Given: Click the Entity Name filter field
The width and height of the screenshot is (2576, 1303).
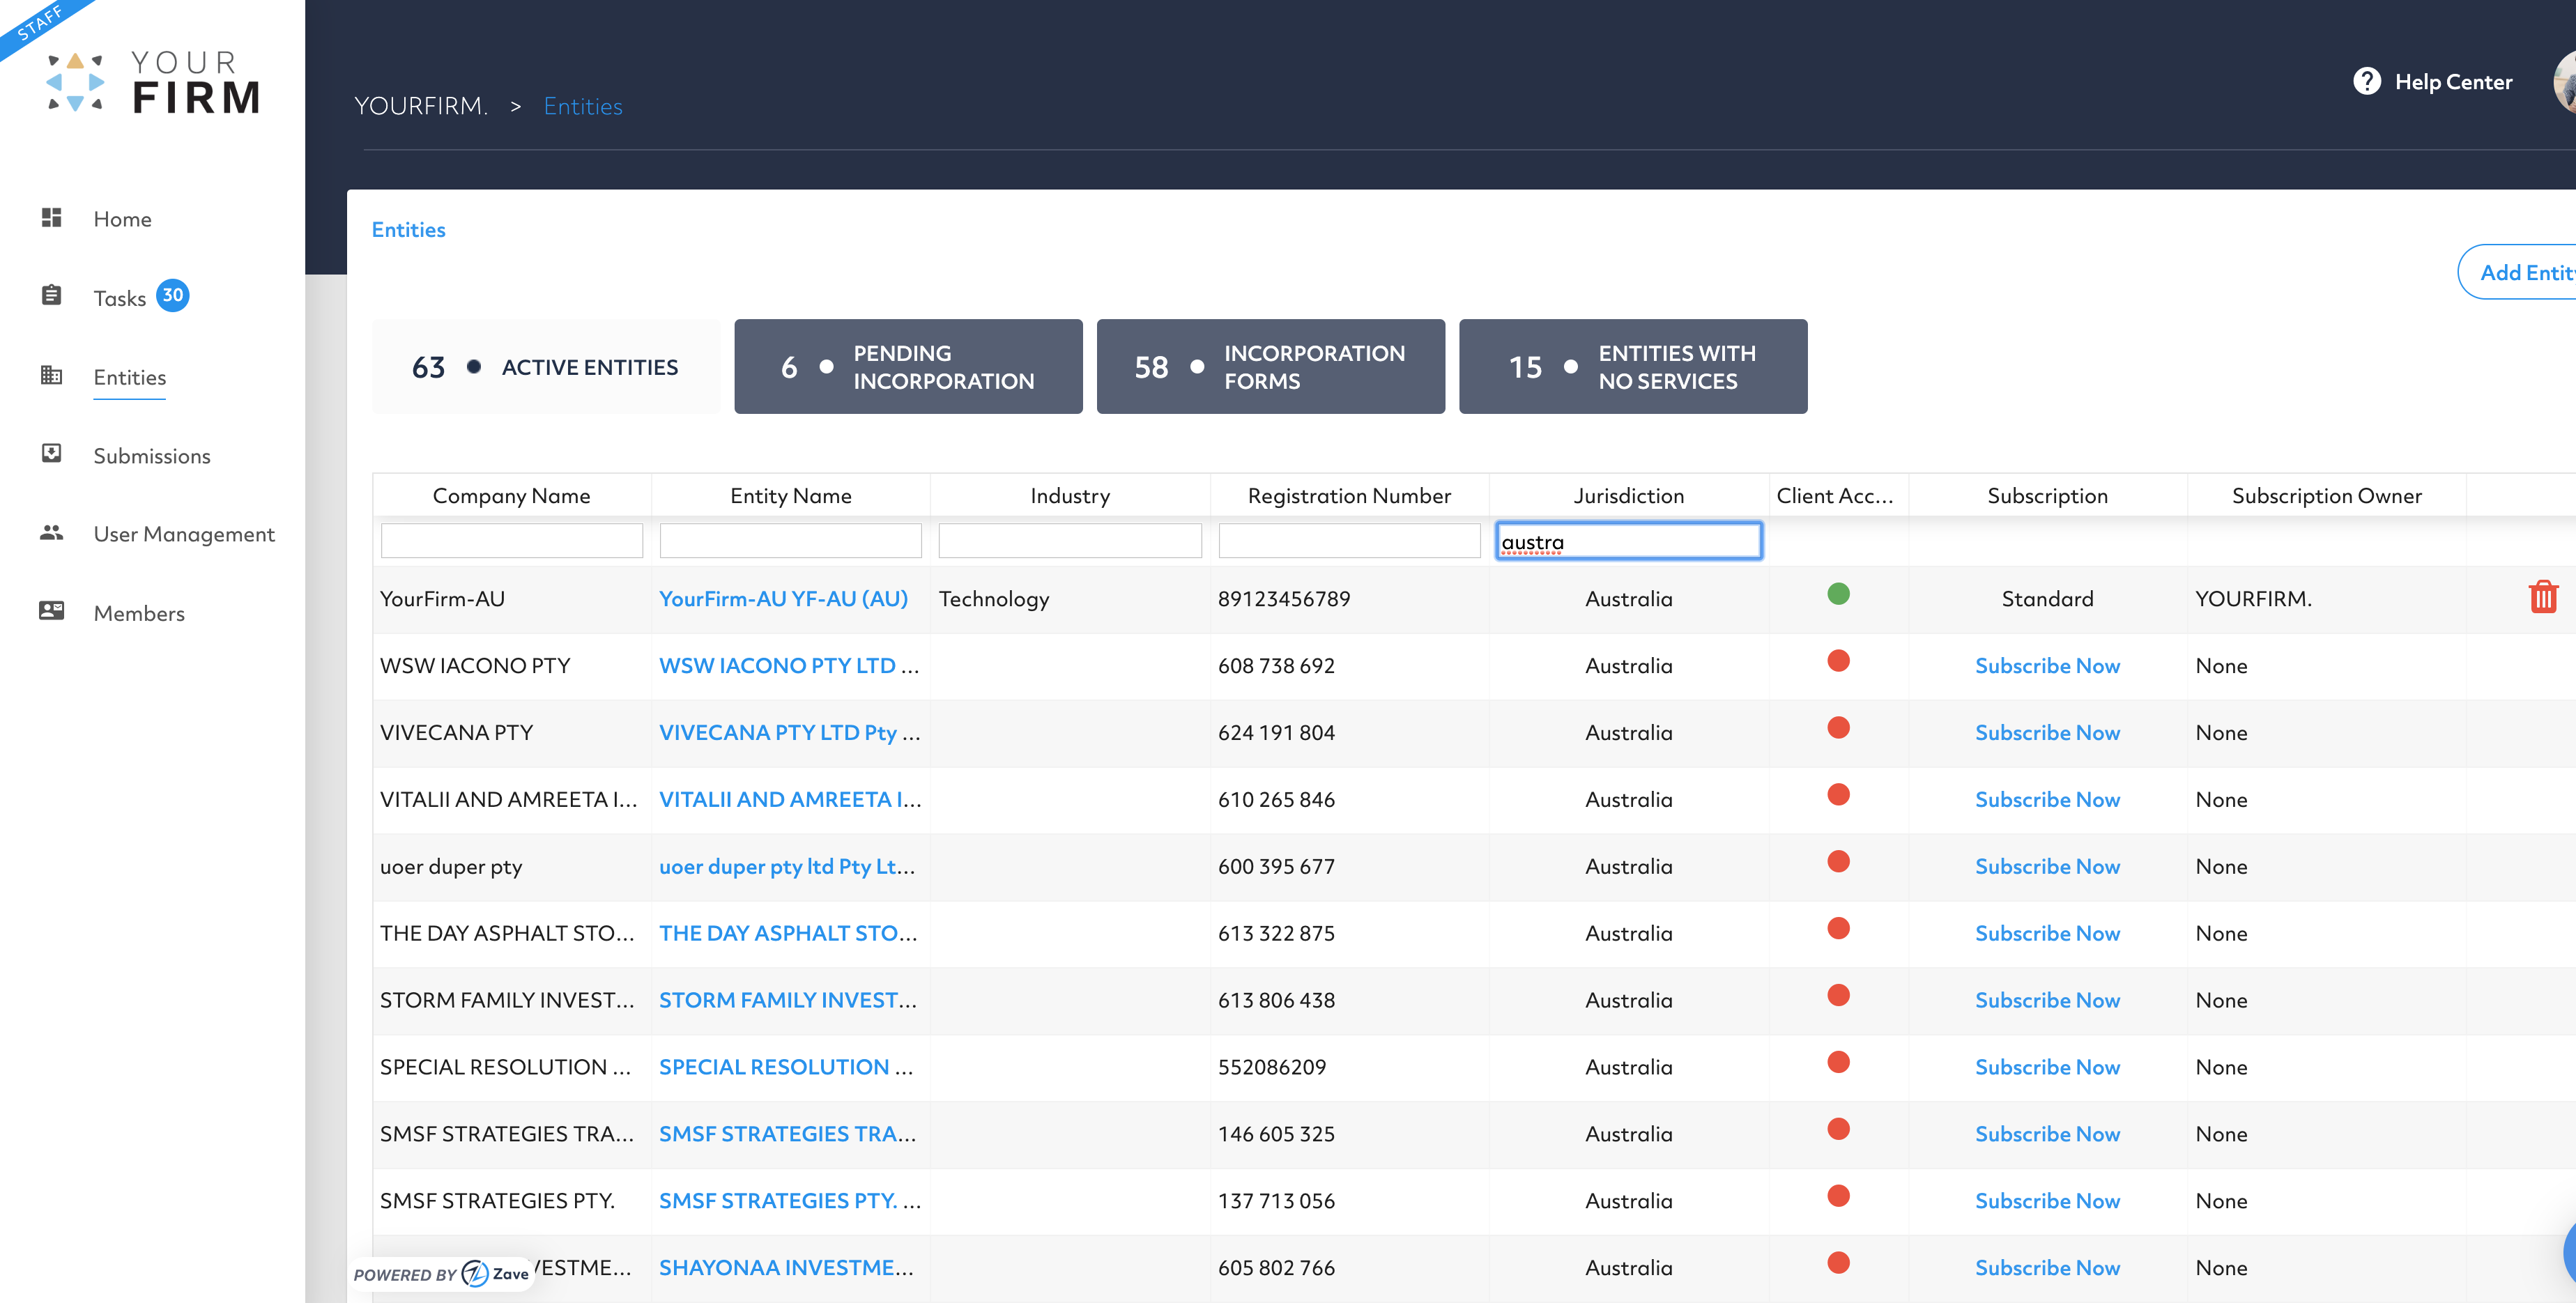Looking at the screenshot, I should [x=790, y=541].
